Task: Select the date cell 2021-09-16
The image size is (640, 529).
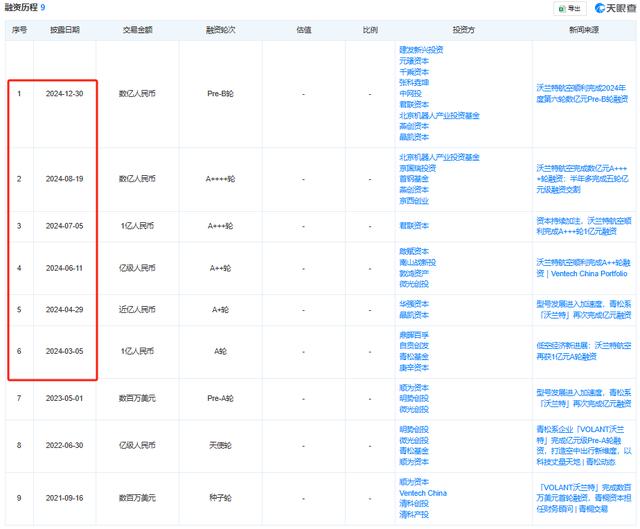Action: [x=64, y=498]
